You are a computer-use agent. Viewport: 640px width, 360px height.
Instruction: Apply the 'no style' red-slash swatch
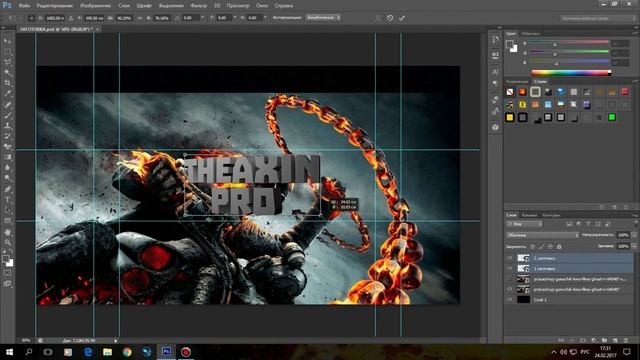[510, 92]
